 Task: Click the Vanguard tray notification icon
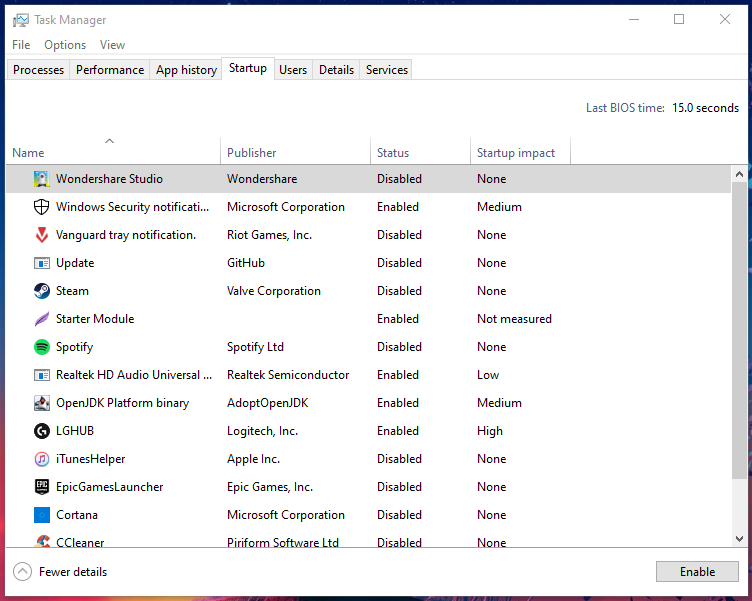pos(42,235)
